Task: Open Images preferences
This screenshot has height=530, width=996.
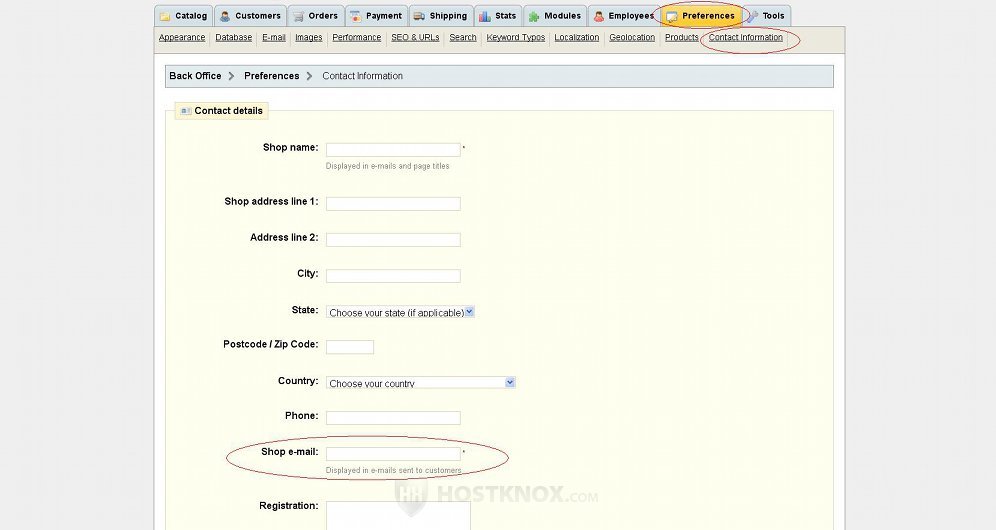Action: pyautogui.click(x=309, y=37)
